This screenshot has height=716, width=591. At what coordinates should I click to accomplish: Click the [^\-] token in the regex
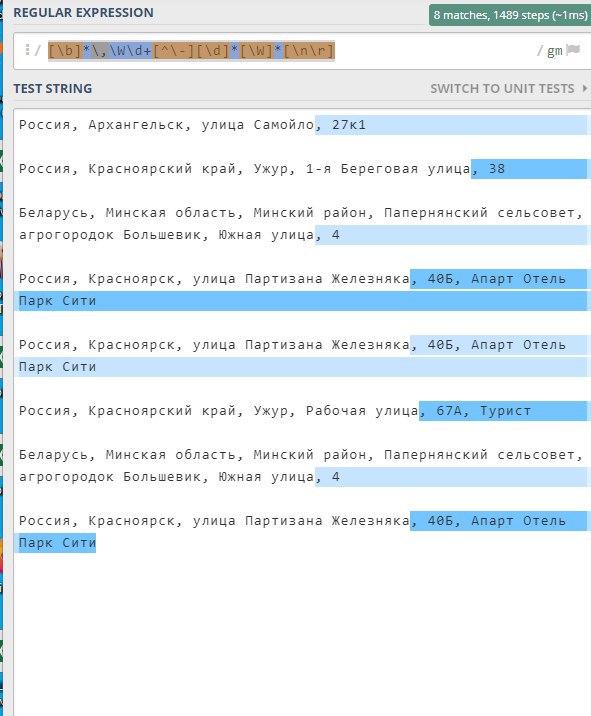(174, 50)
